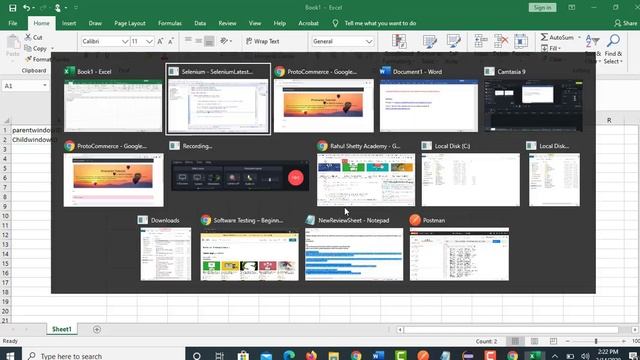Open Firefox from the taskbar
Screen dimensions: 640x360
point(311,356)
